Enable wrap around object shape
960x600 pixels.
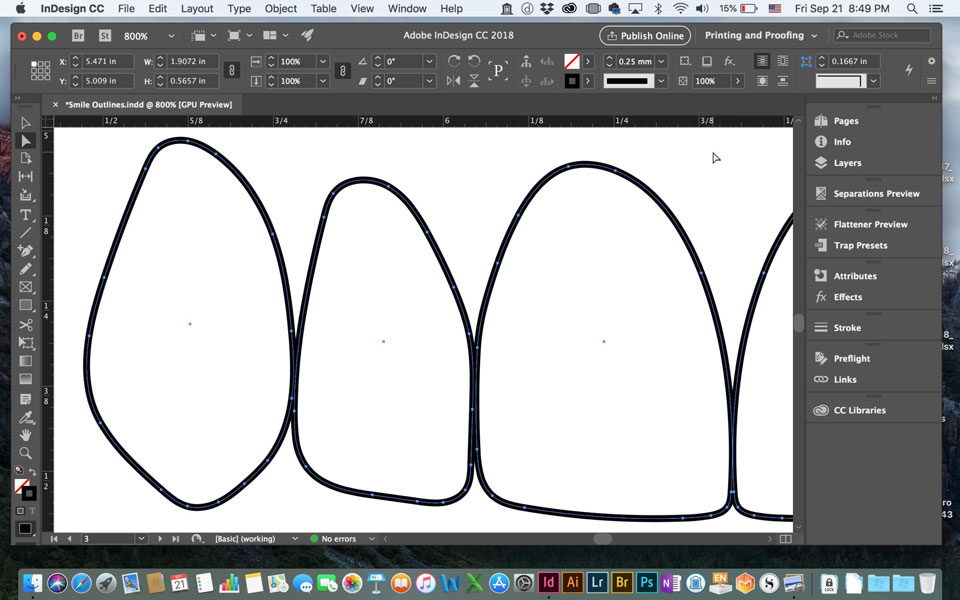pos(762,81)
